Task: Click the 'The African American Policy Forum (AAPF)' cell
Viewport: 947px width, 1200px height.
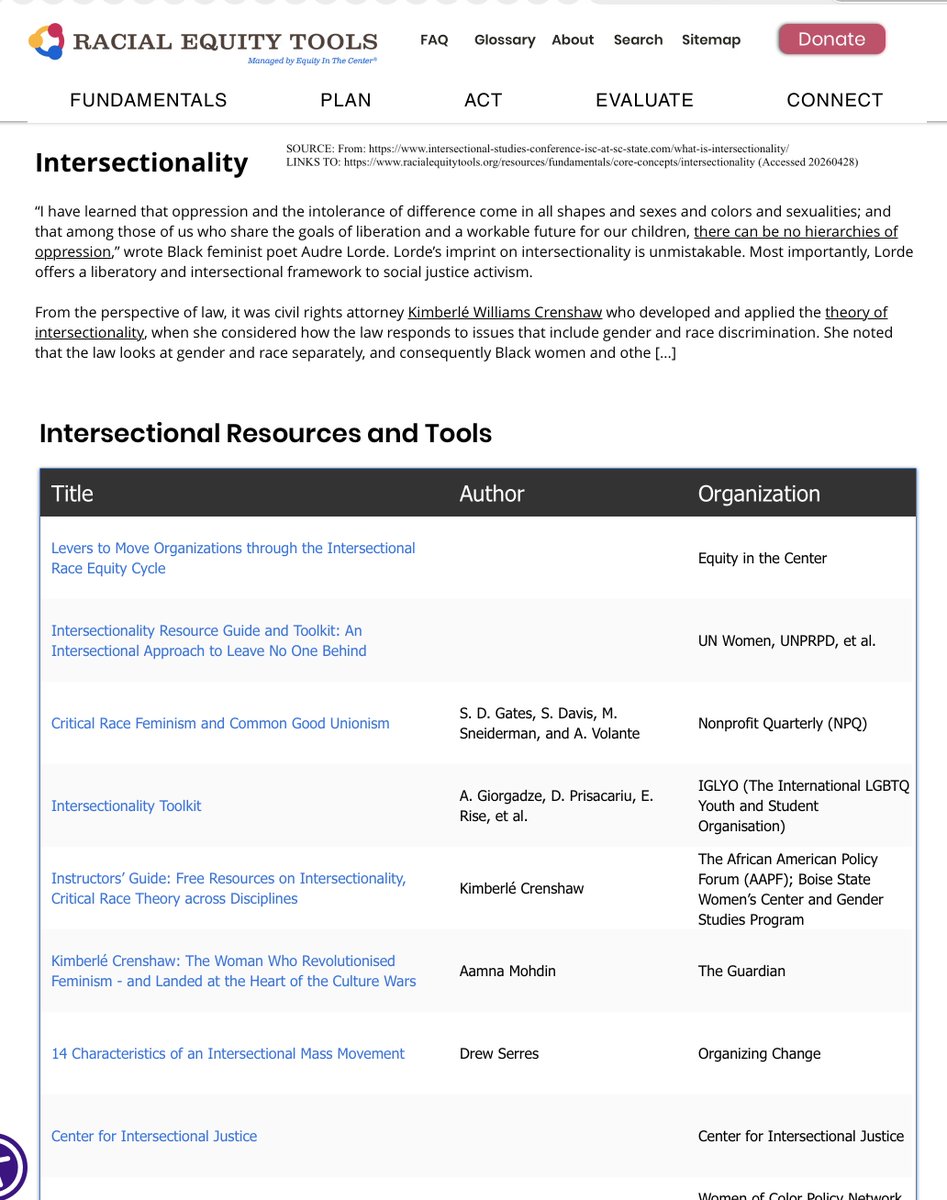Action: (x=791, y=889)
